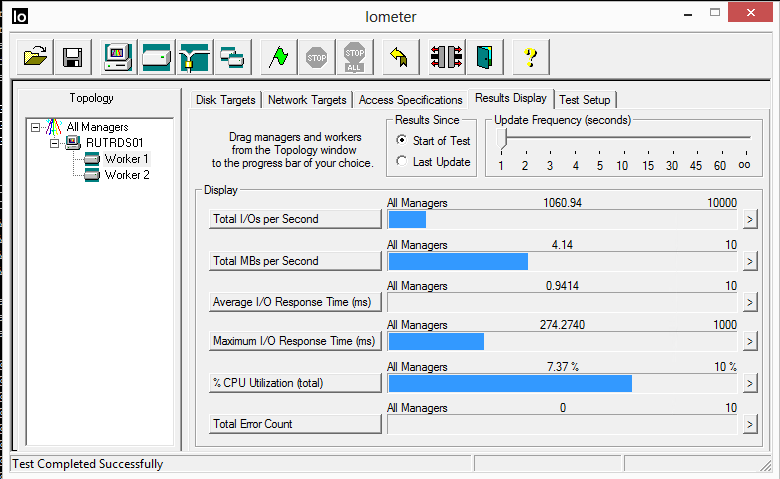Viewport: 780px width, 479px height.
Task: Select Worker 1 in the topology tree
Action: [x=126, y=159]
